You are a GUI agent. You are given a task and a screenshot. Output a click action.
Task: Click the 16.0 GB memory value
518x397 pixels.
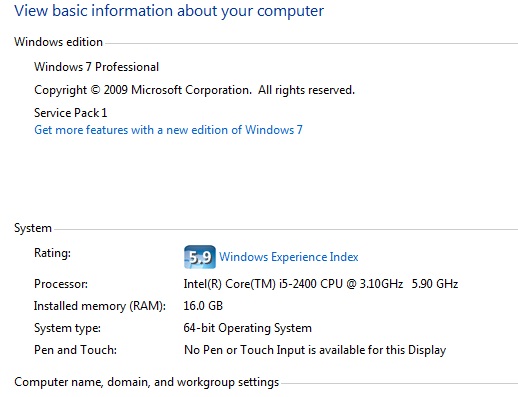click(x=203, y=306)
